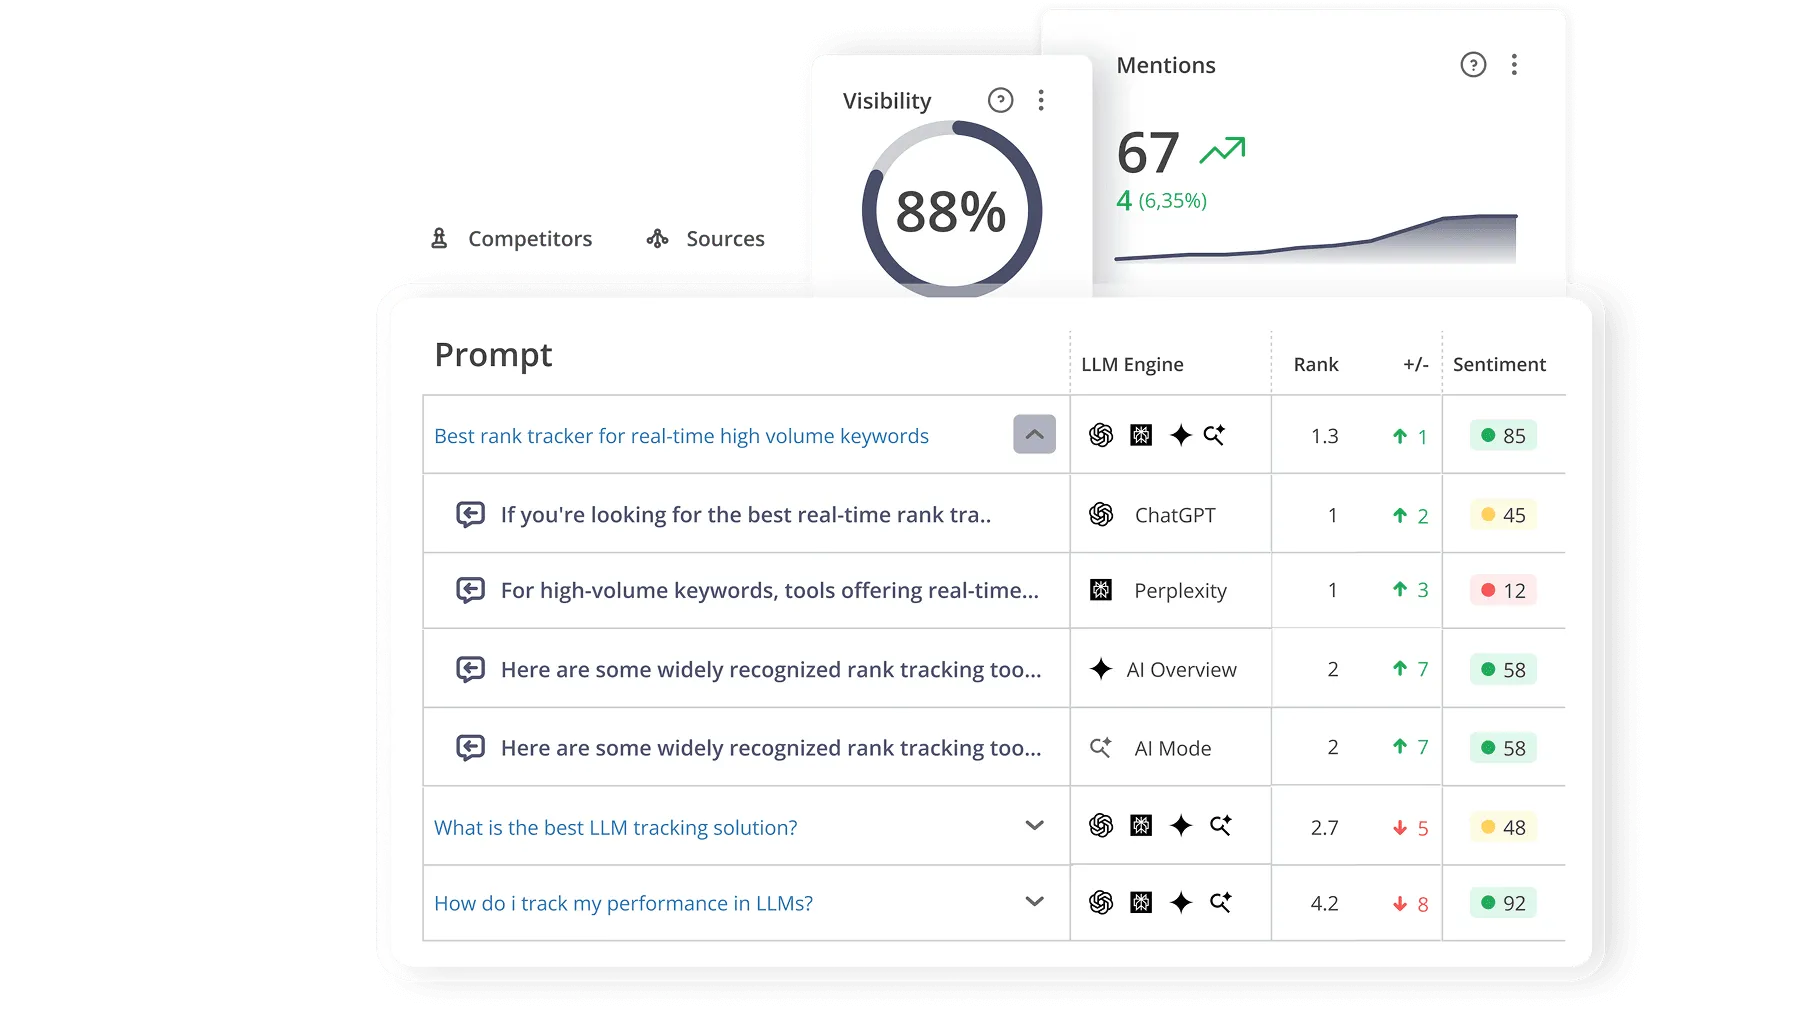Switch to the Competitors tab
The height and width of the screenshot is (1011, 1816).
coord(511,238)
